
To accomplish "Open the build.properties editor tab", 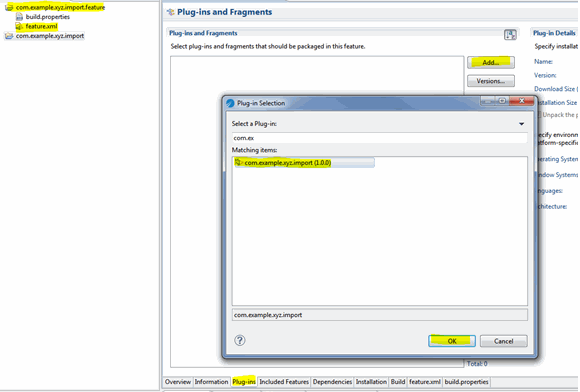I will click(x=466, y=382).
